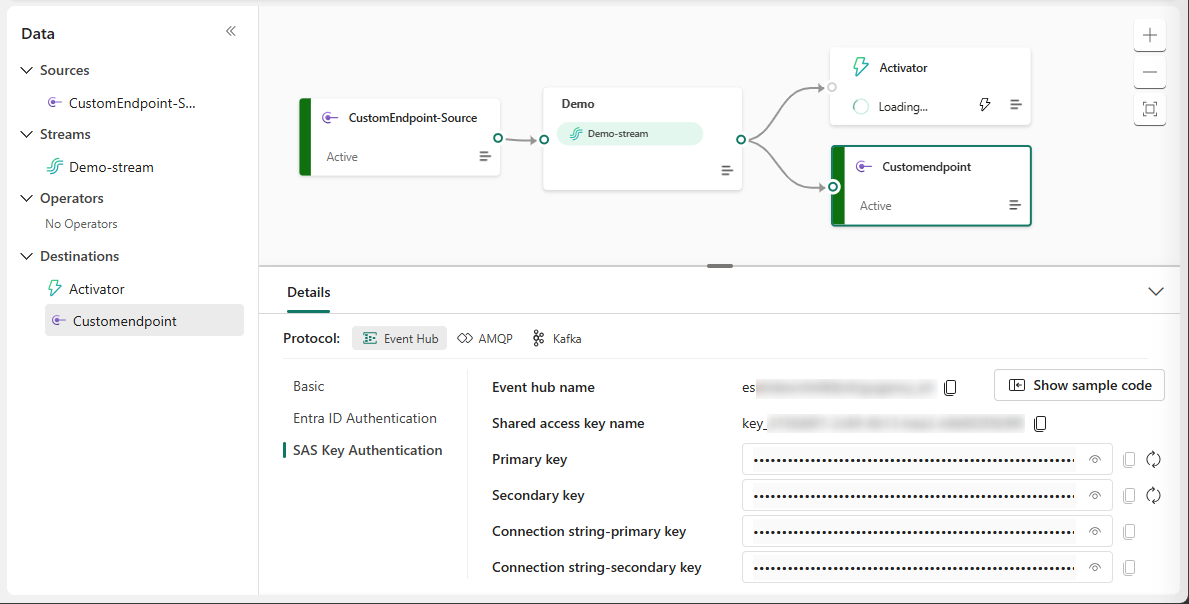Click 'Loading...' text on Activator node
The height and width of the screenshot is (604, 1189).
(903, 107)
